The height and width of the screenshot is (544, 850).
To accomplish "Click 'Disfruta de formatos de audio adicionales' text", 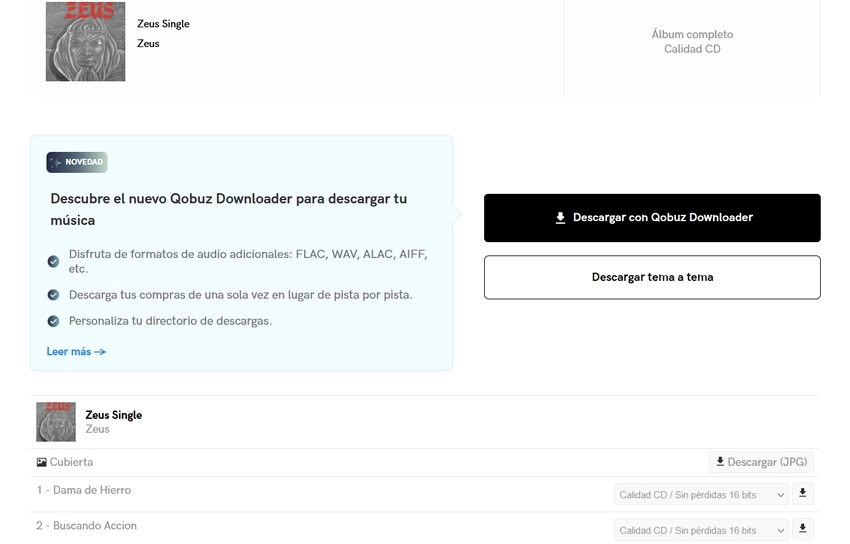I will tap(248, 261).
